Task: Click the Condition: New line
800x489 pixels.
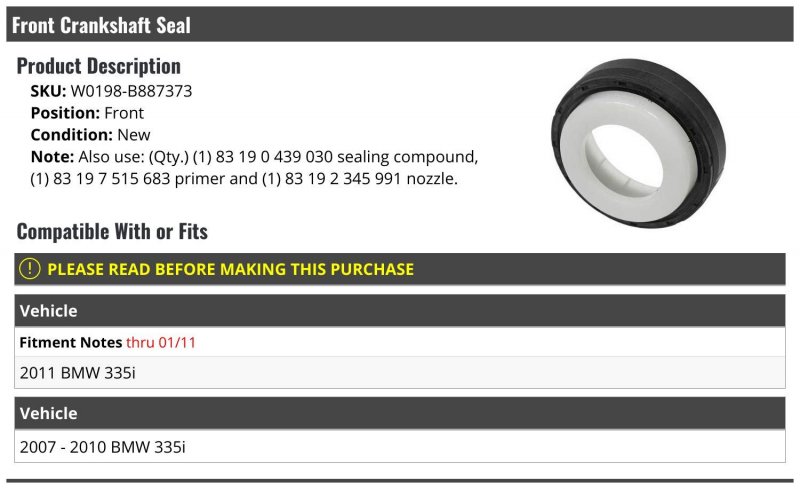Action: (90, 135)
